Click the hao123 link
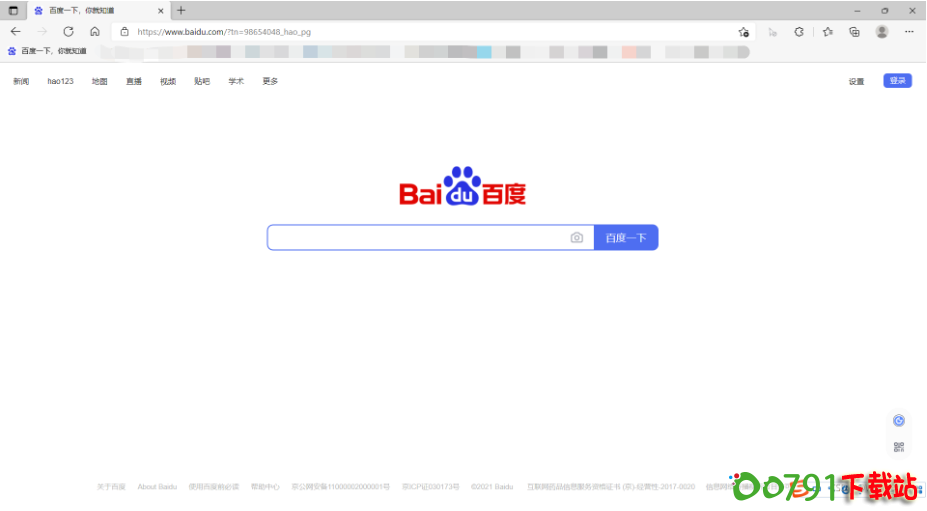 pos(60,81)
